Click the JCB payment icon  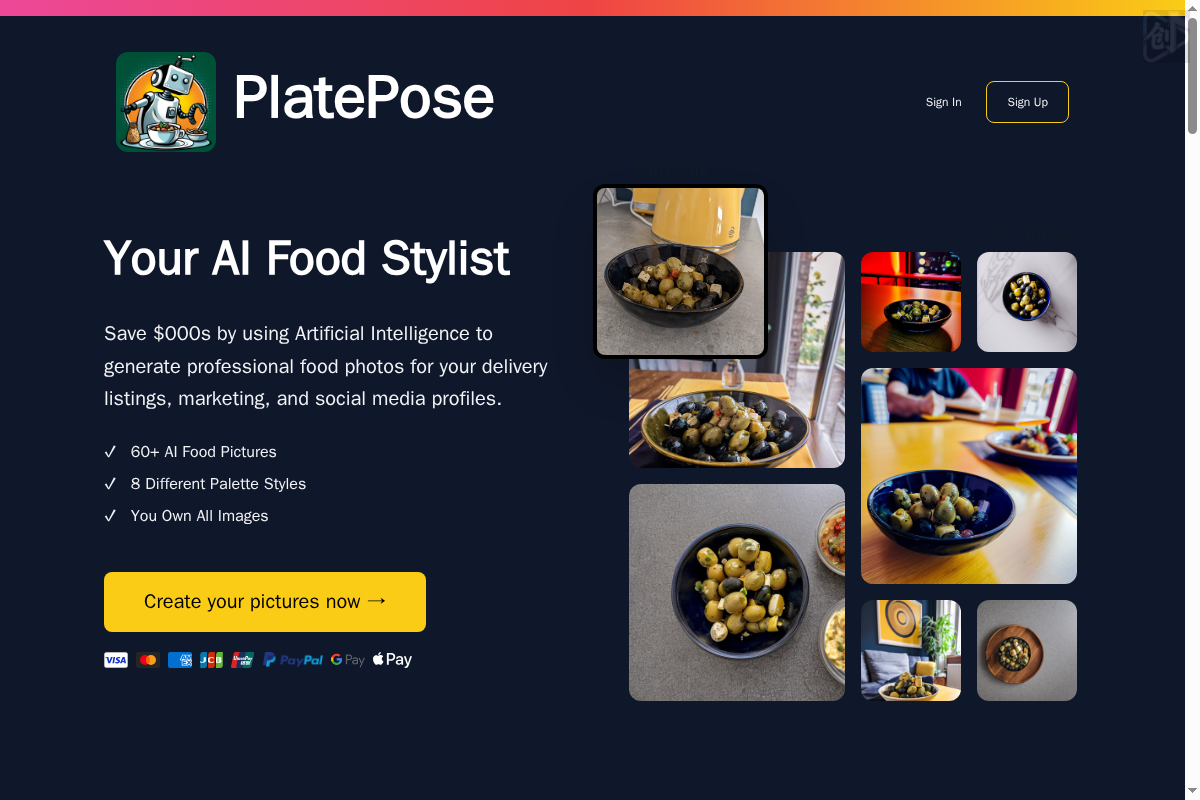pyautogui.click(x=211, y=660)
